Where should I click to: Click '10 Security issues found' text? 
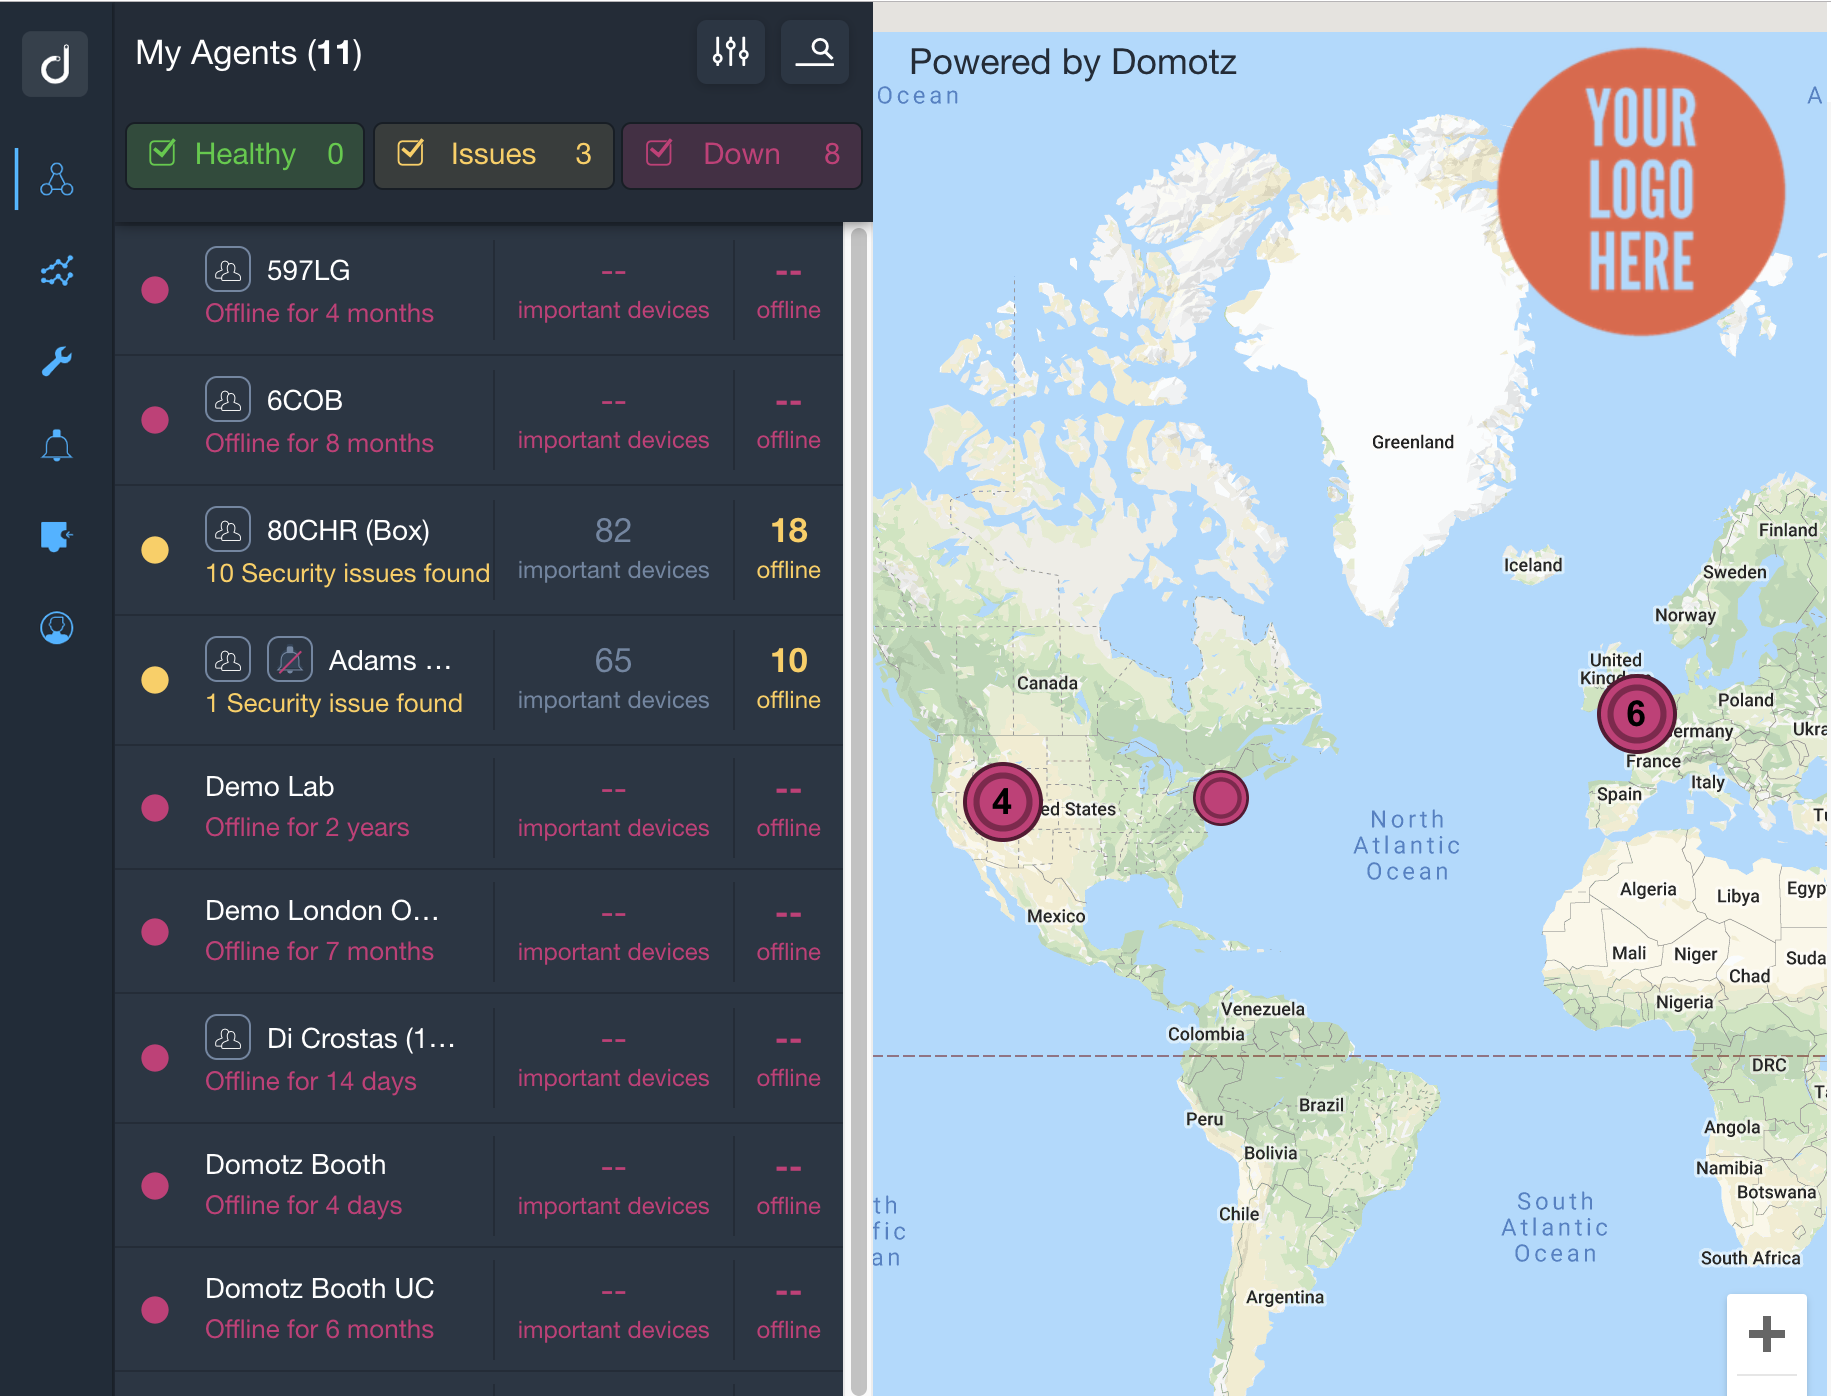pyautogui.click(x=347, y=573)
